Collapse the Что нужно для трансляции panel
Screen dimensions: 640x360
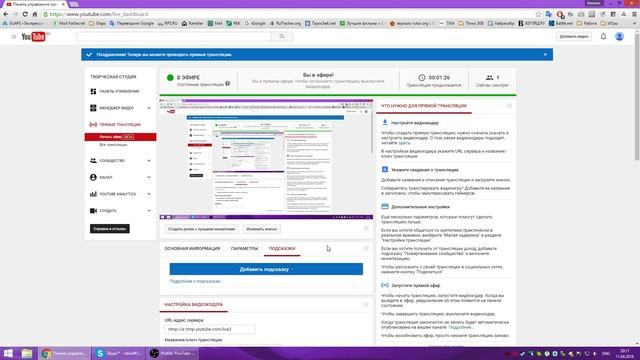509,106
